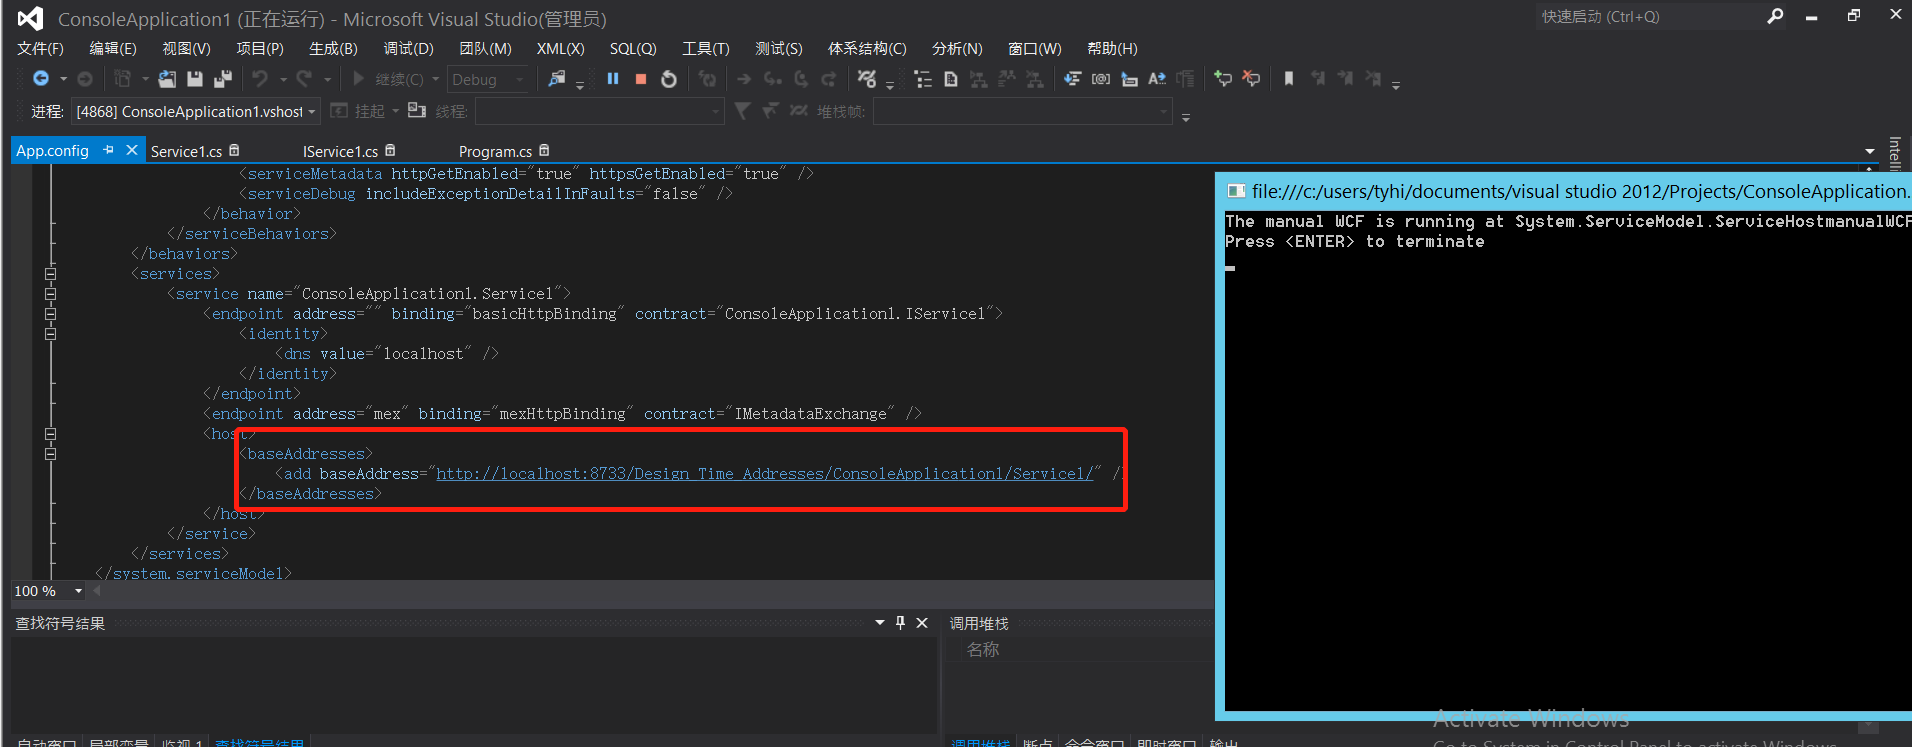Pause debugging with the Break All icon
The image size is (1912, 747).
613,79
